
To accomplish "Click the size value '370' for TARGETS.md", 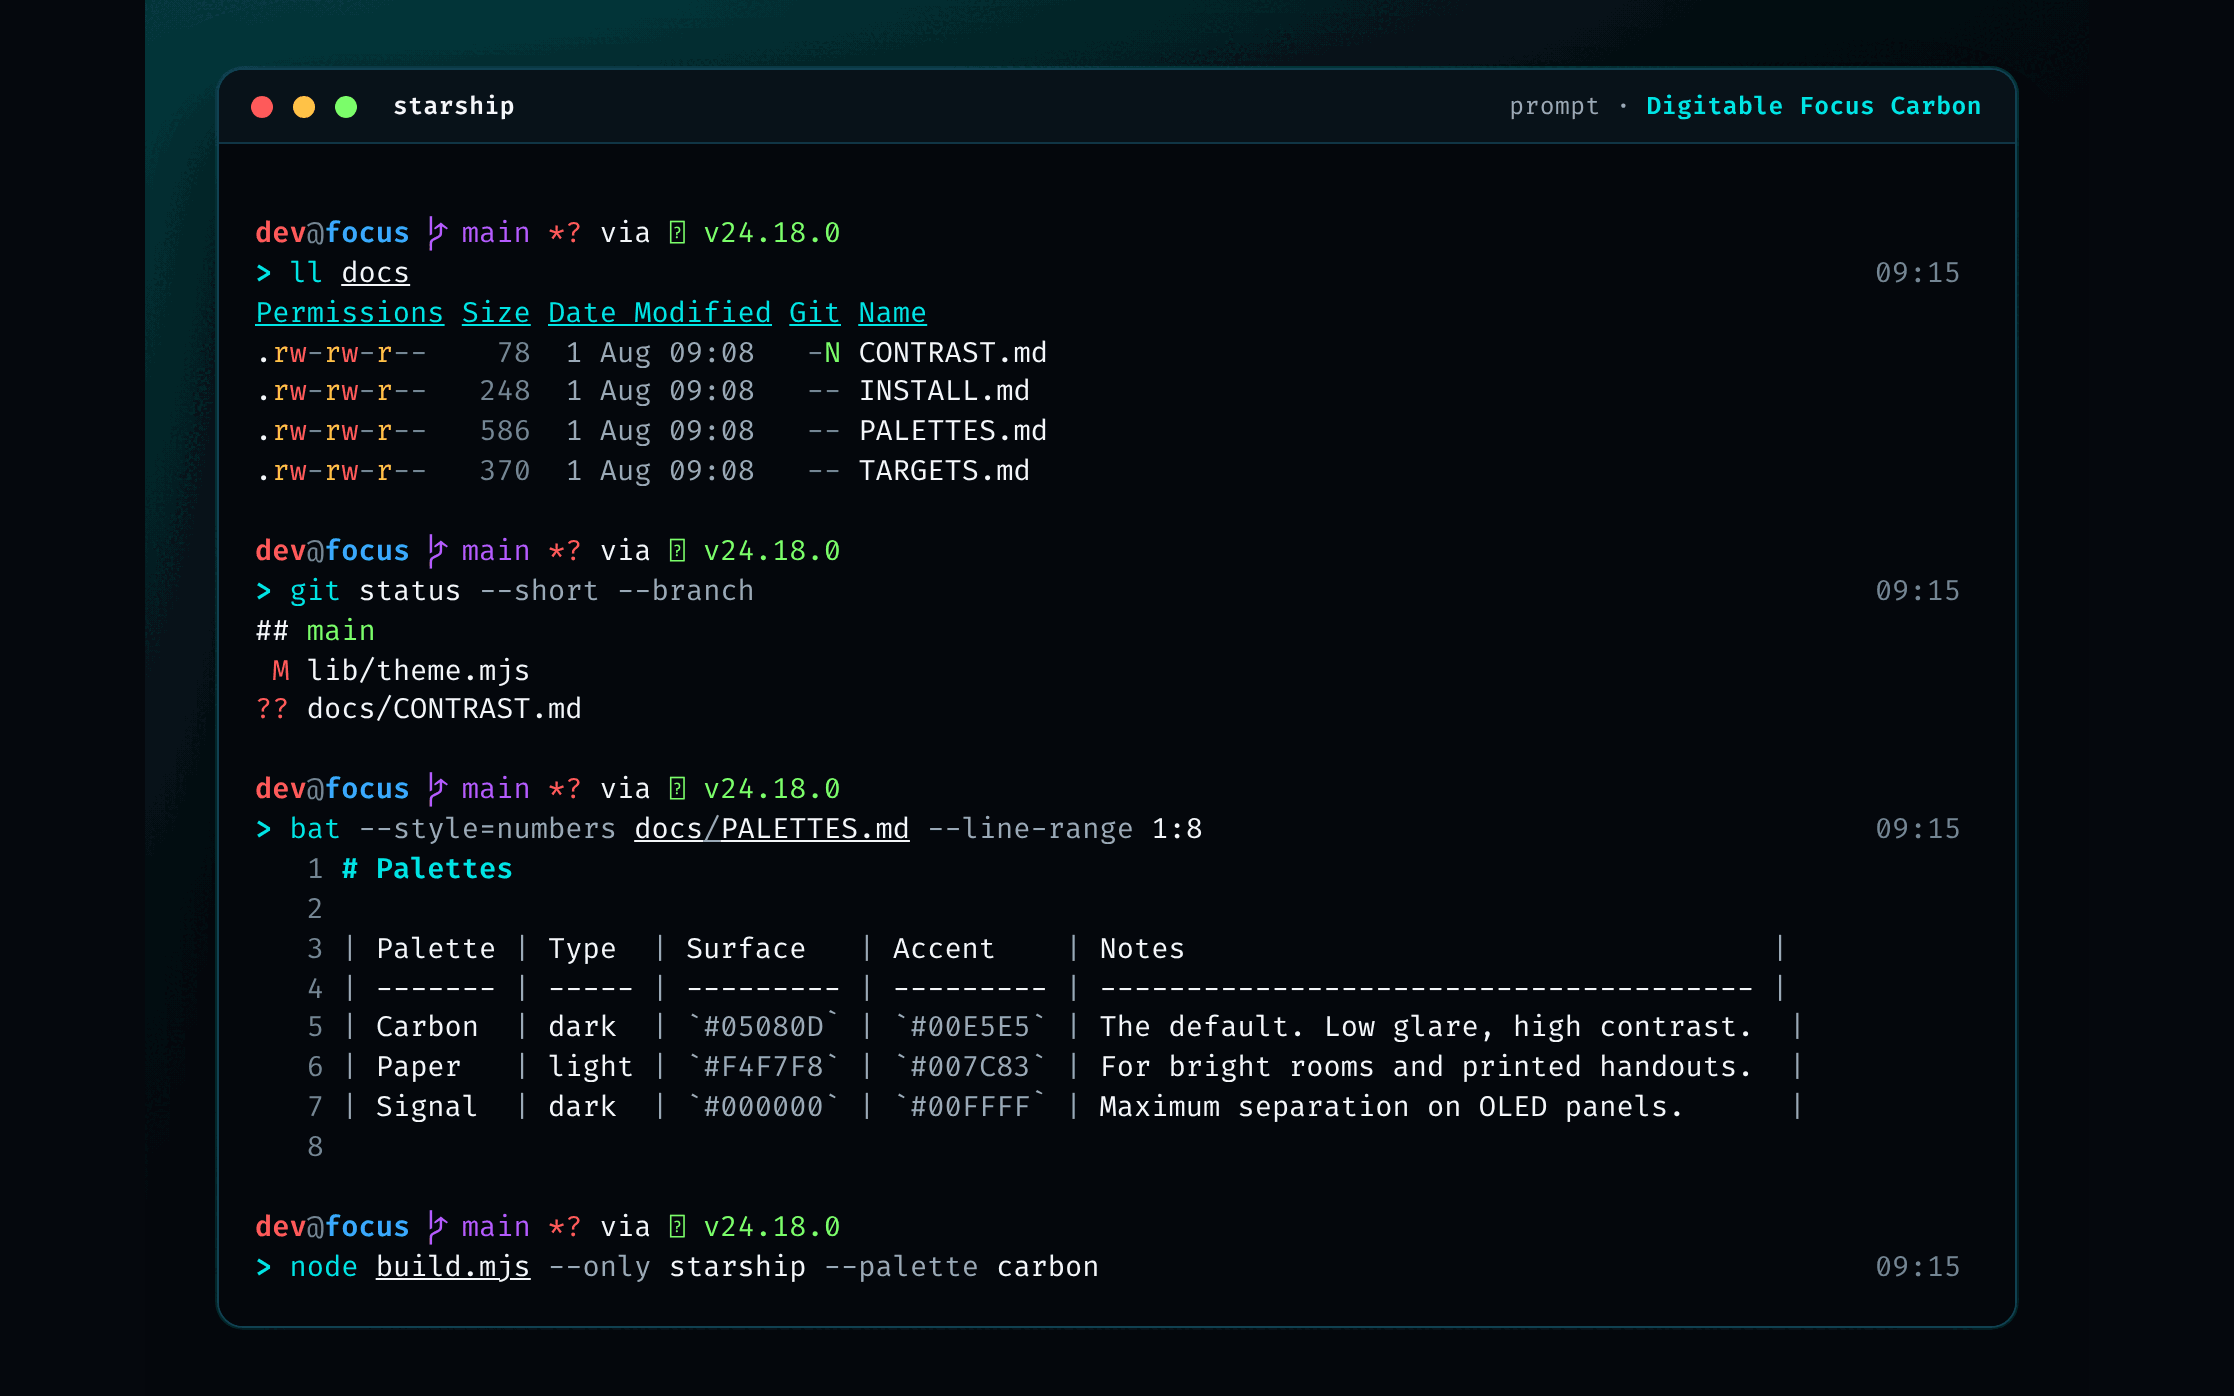I will click(x=505, y=471).
